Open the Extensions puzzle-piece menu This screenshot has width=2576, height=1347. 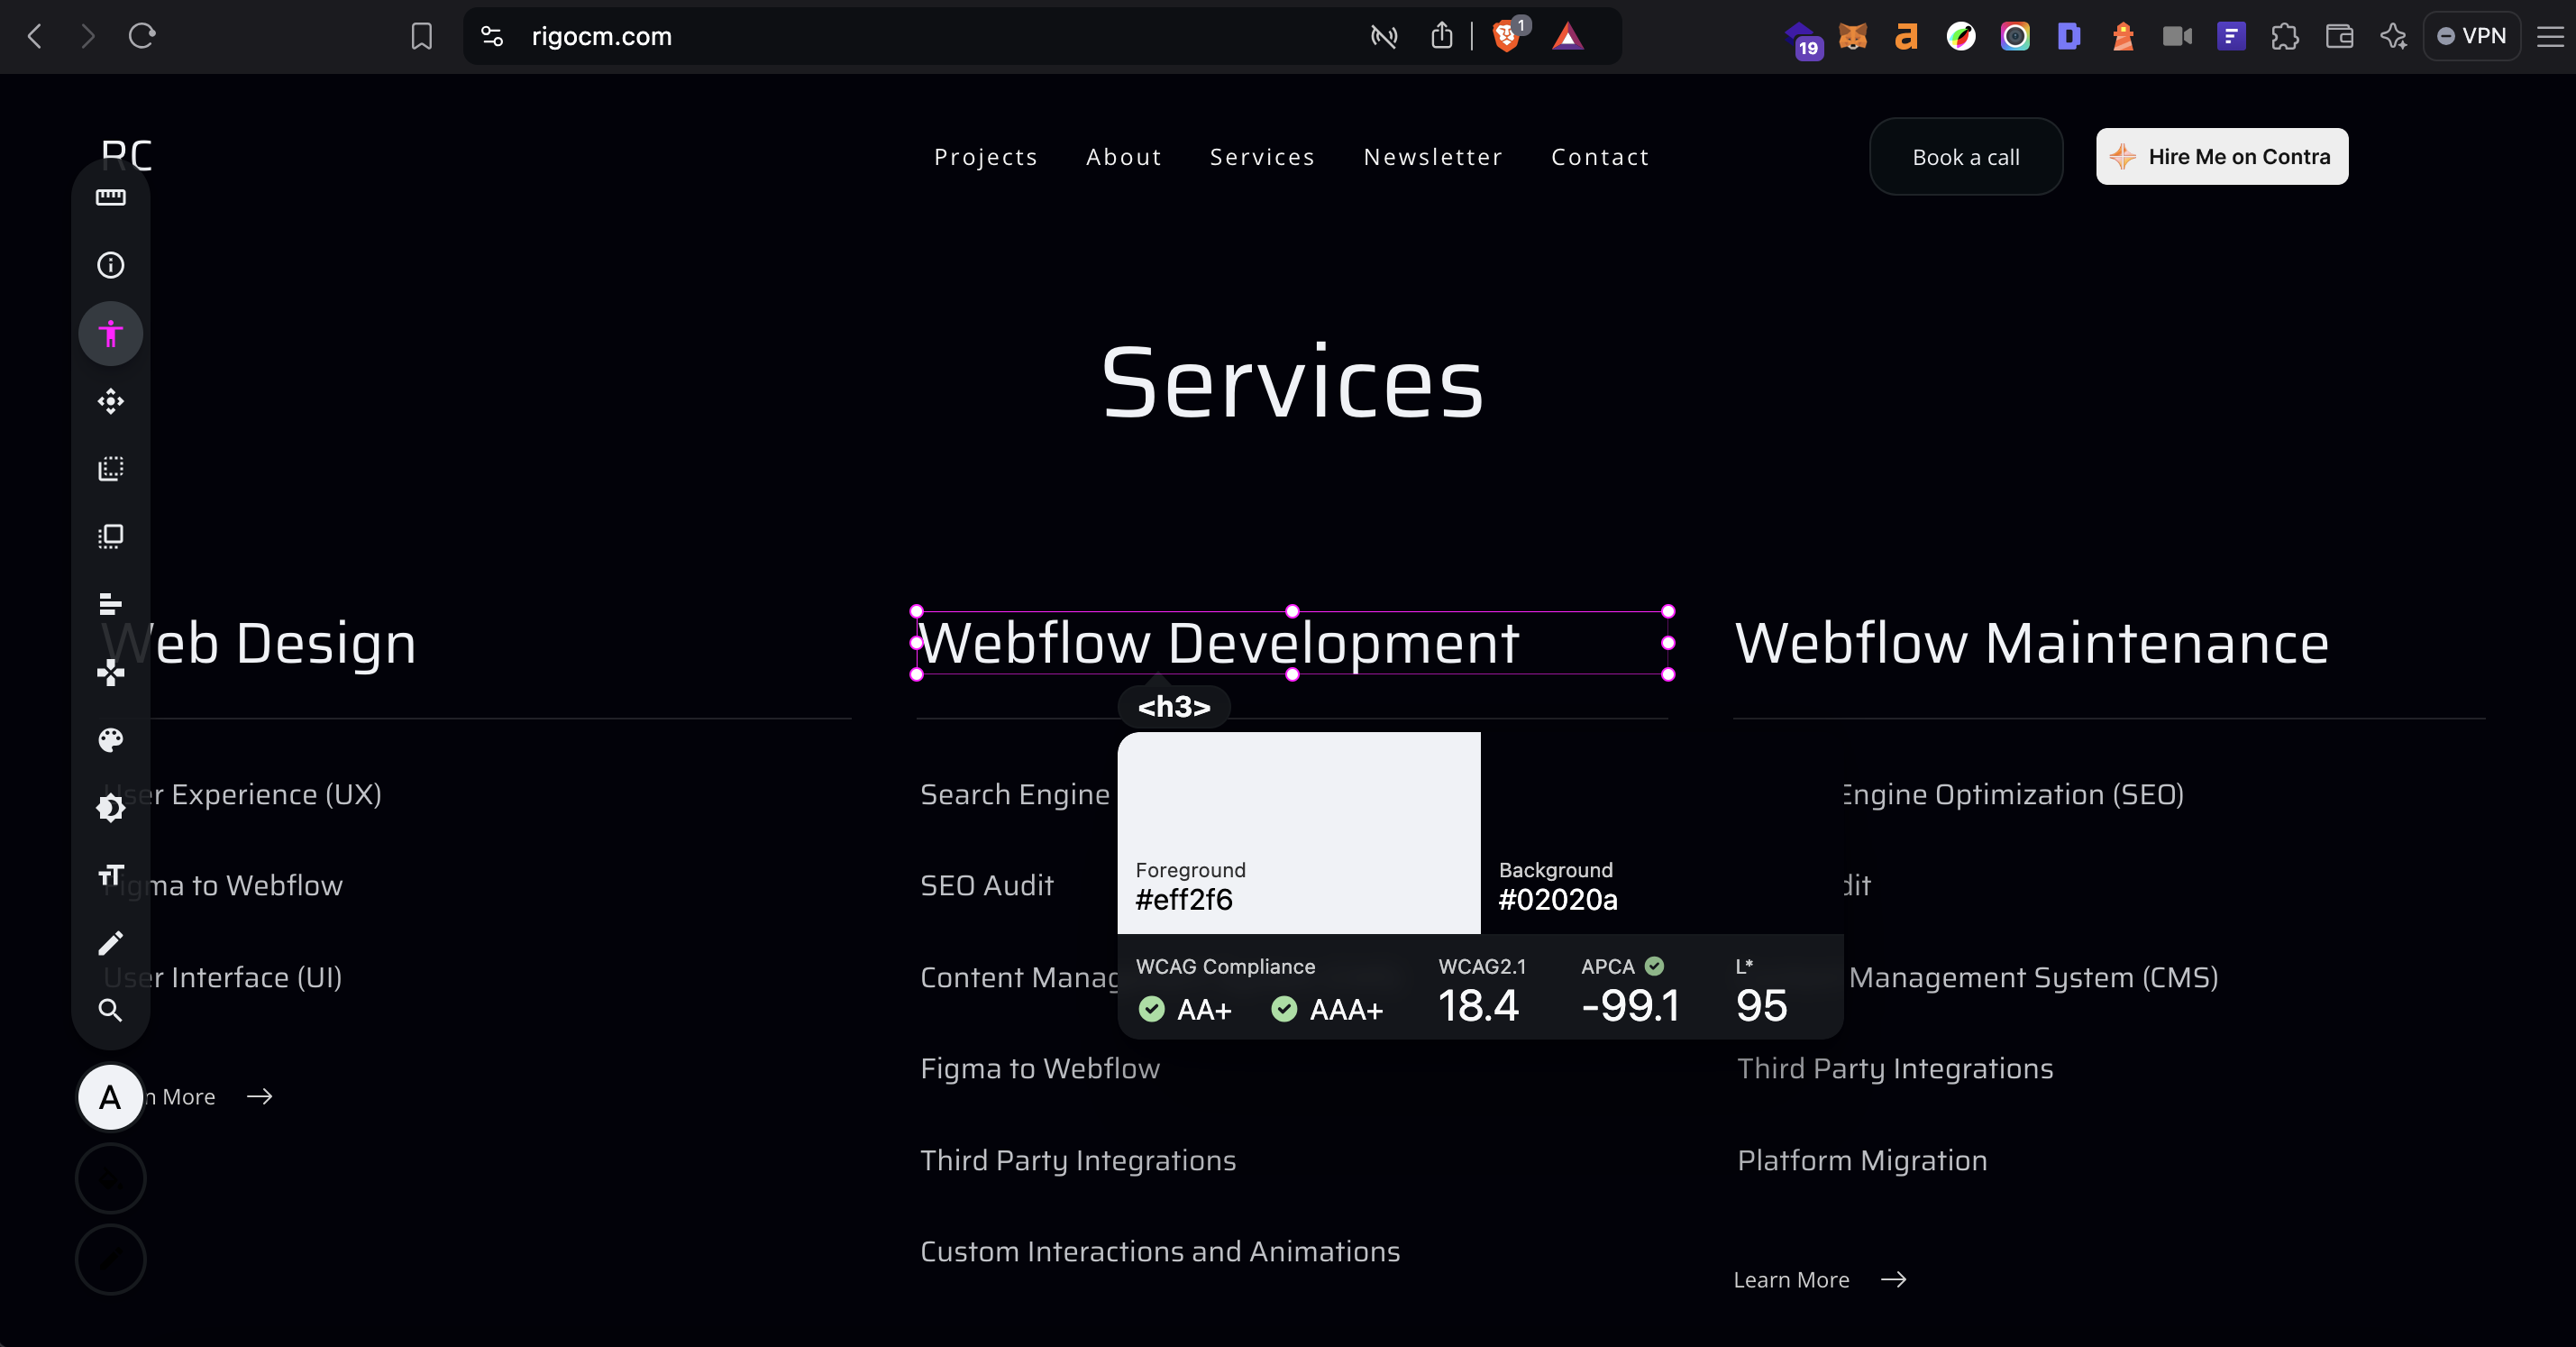pyautogui.click(x=2284, y=37)
